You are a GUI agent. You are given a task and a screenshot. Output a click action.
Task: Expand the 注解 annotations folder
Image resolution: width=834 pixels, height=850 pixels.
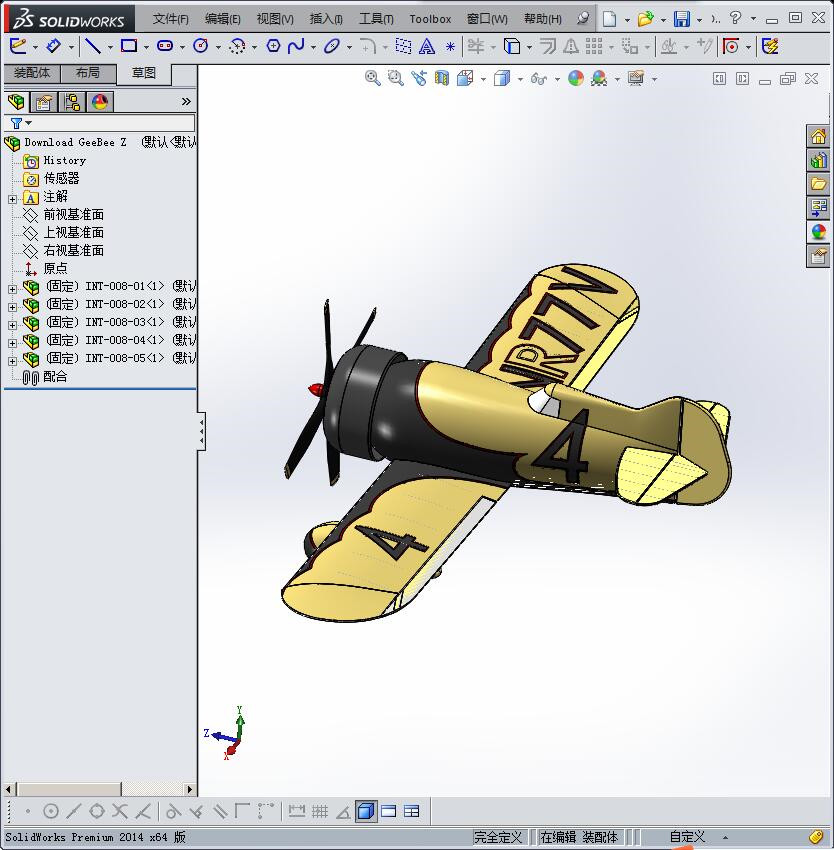pyautogui.click(x=12, y=198)
